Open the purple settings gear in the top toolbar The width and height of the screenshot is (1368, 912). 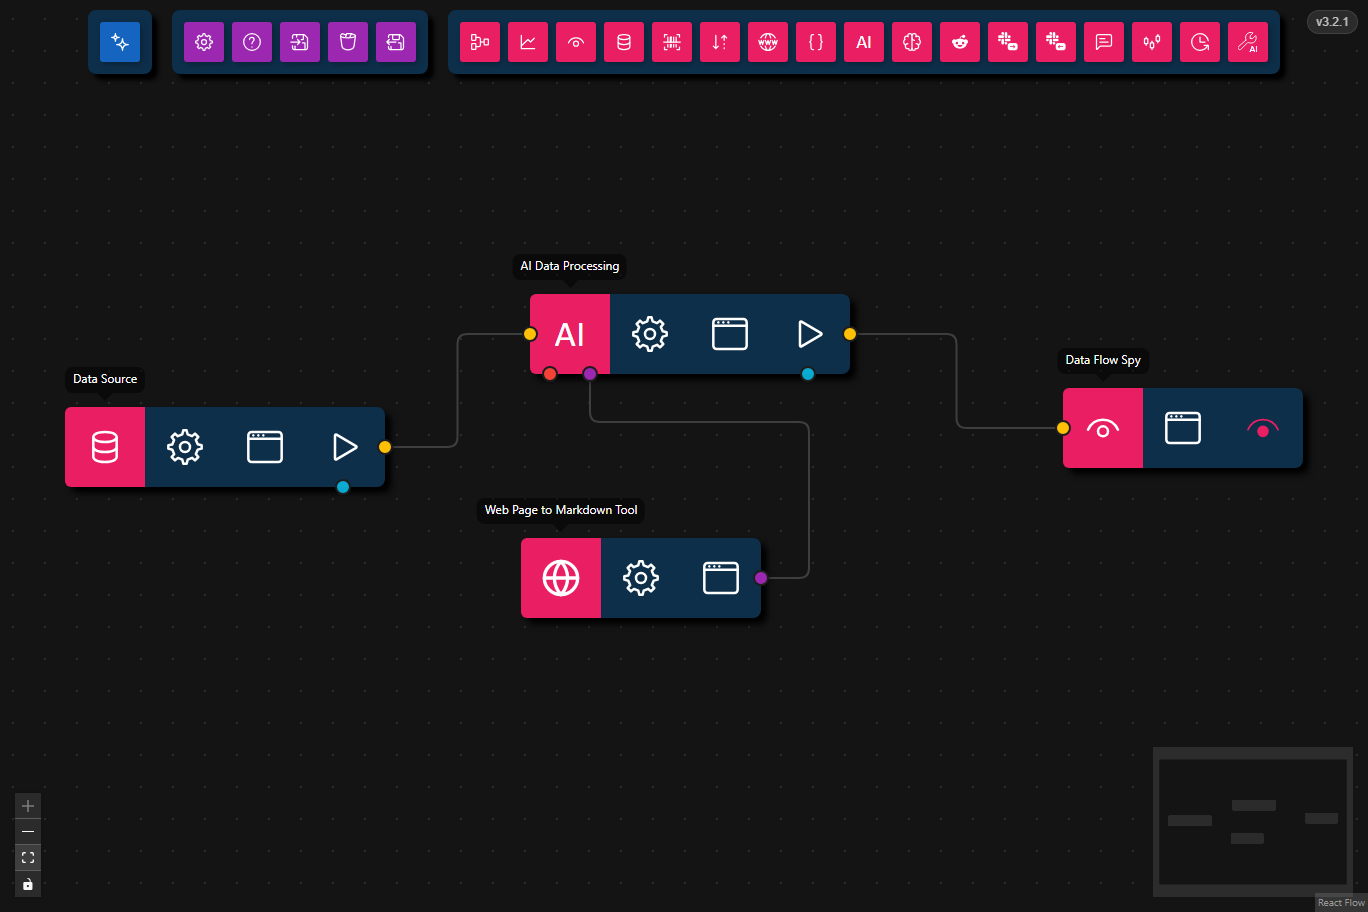204,42
